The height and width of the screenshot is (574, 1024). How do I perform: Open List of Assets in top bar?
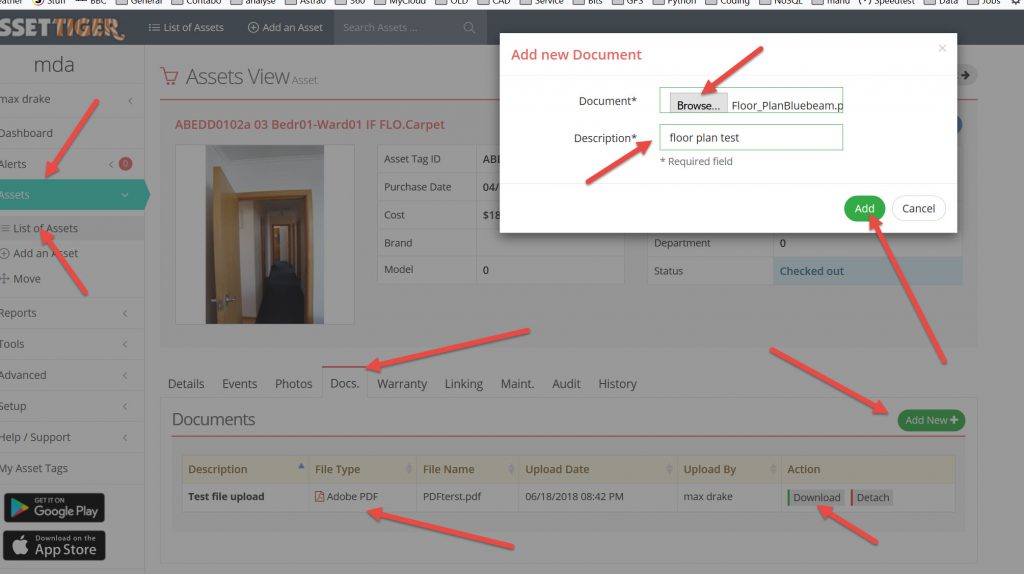tap(186, 28)
